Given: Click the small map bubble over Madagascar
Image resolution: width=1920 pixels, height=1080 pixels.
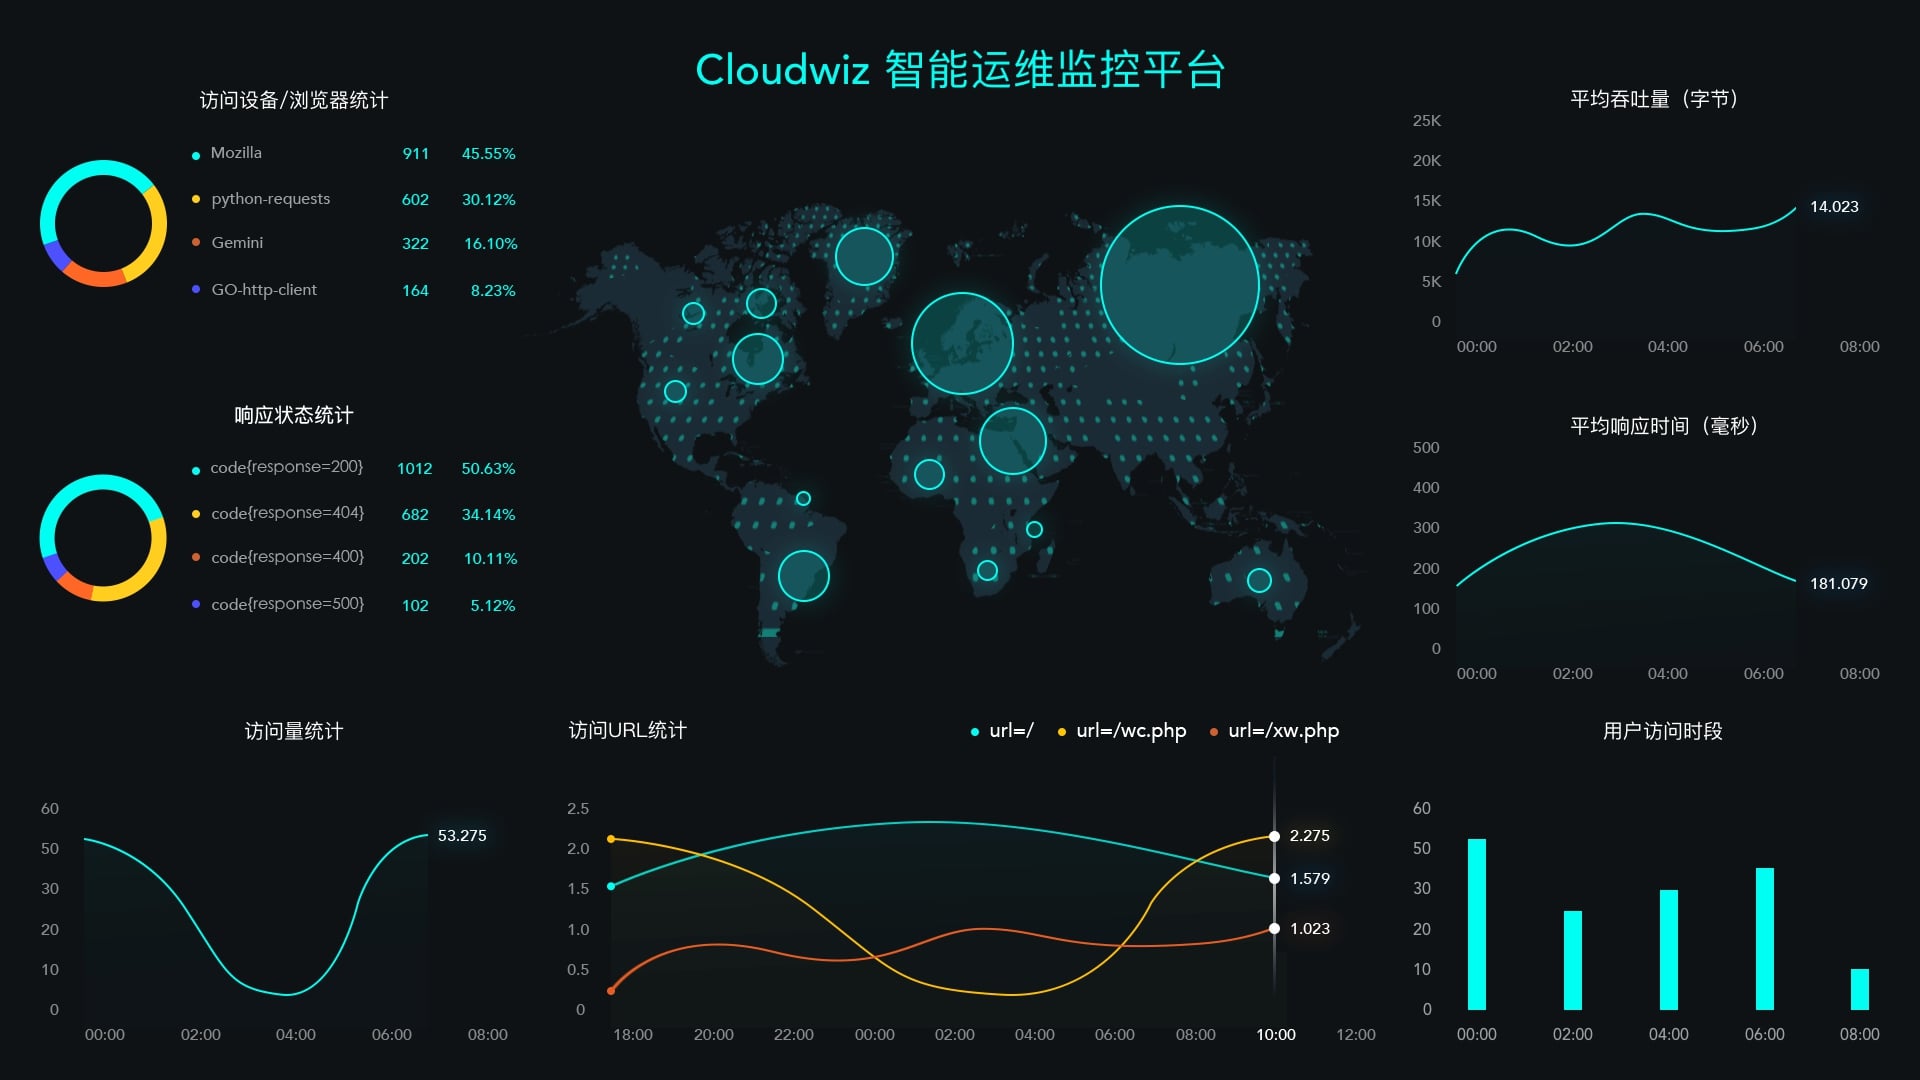Looking at the screenshot, I should coord(1035,530).
